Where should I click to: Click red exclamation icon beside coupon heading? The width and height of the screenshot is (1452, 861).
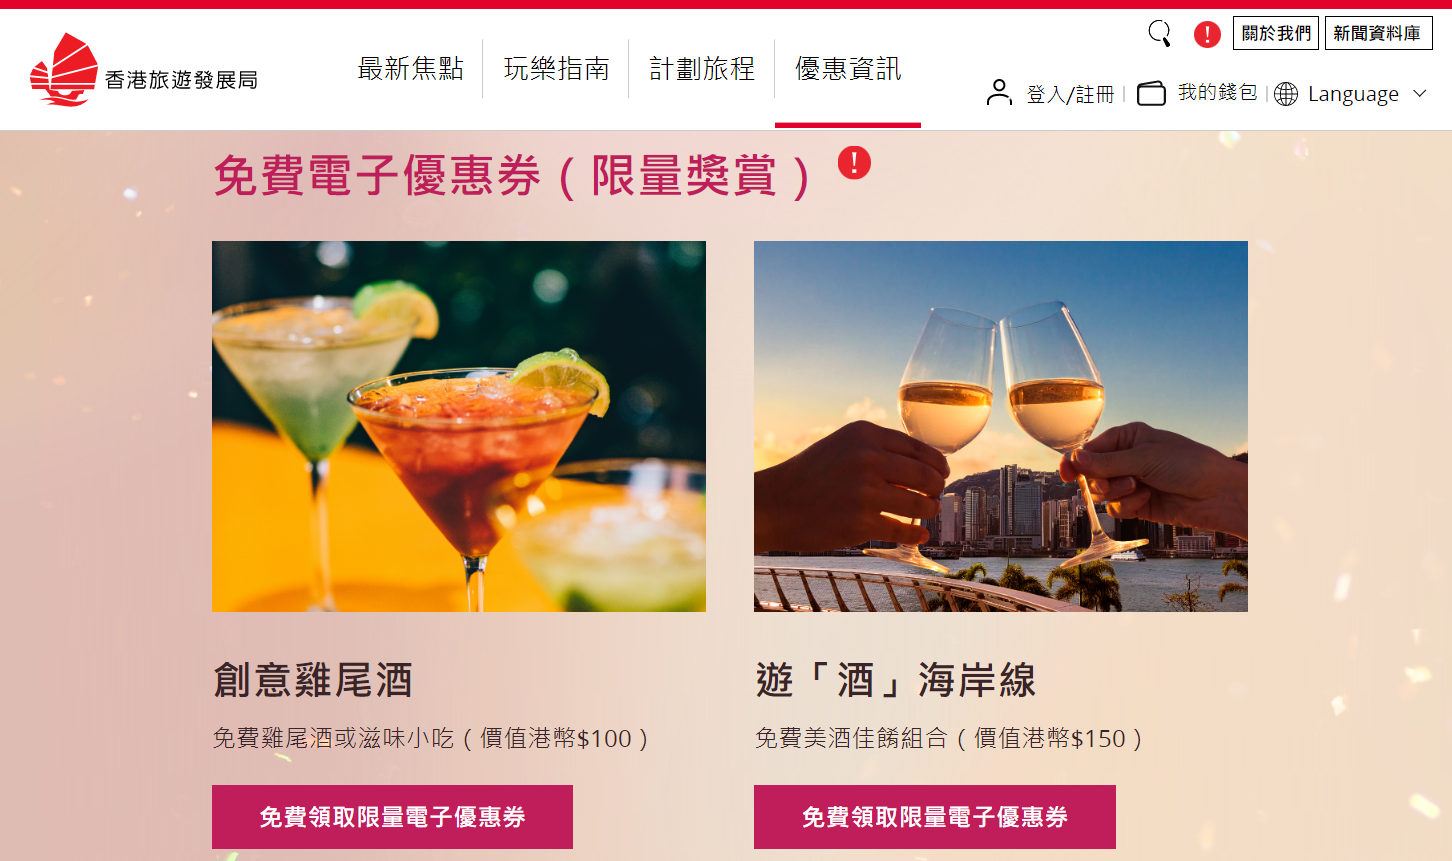click(854, 162)
